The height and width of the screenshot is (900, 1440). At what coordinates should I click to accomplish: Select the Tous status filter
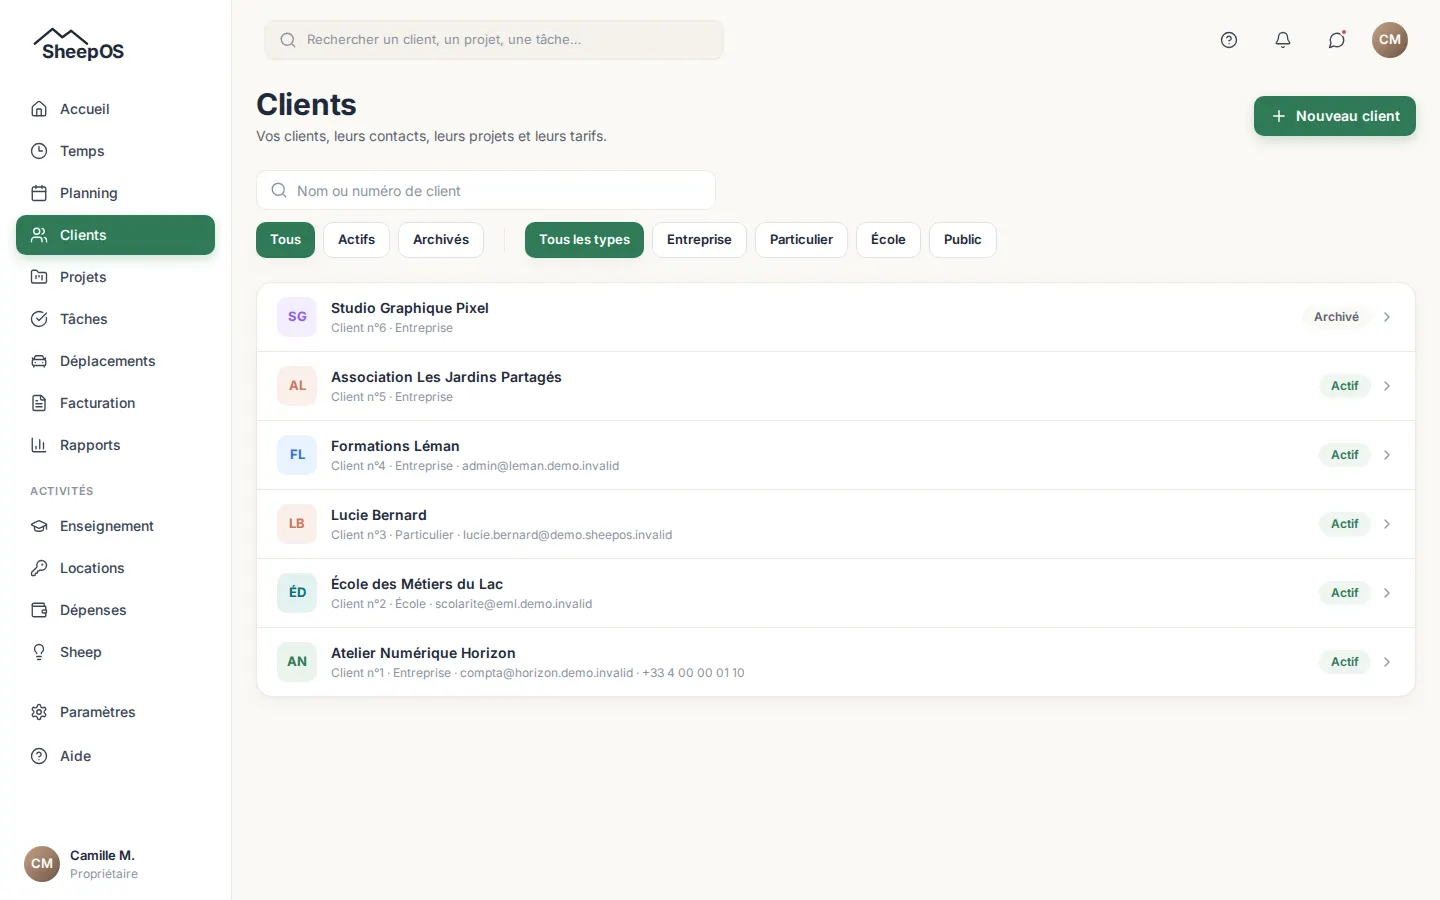tap(285, 240)
